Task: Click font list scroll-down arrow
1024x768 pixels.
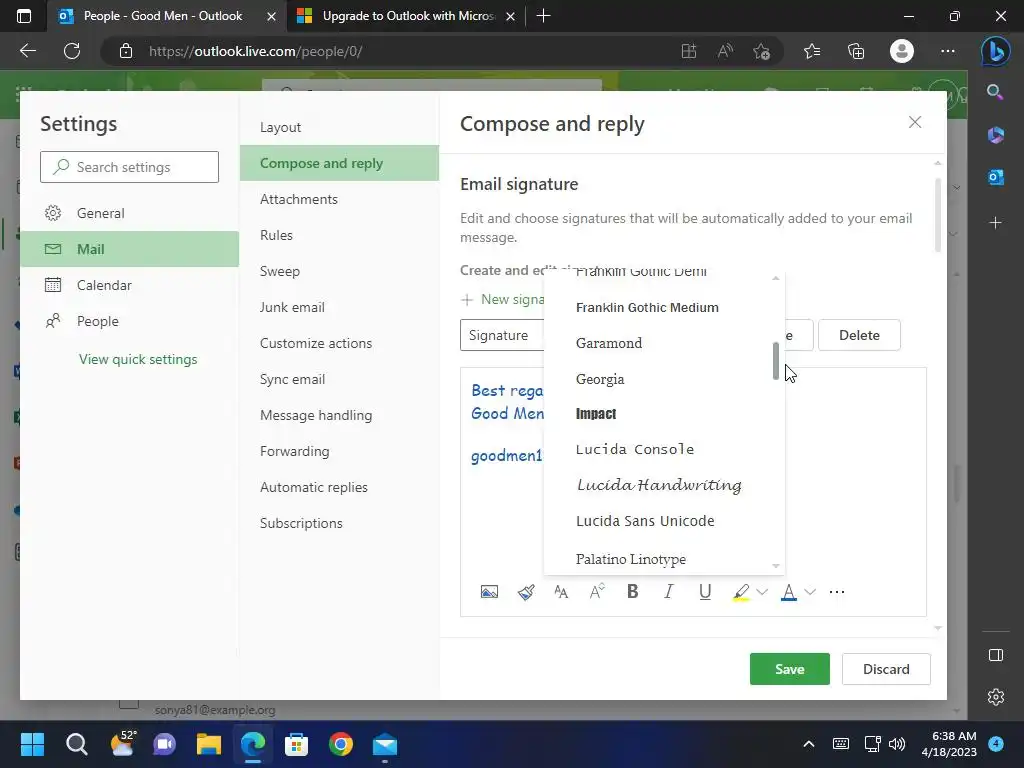Action: pos(776,566)
